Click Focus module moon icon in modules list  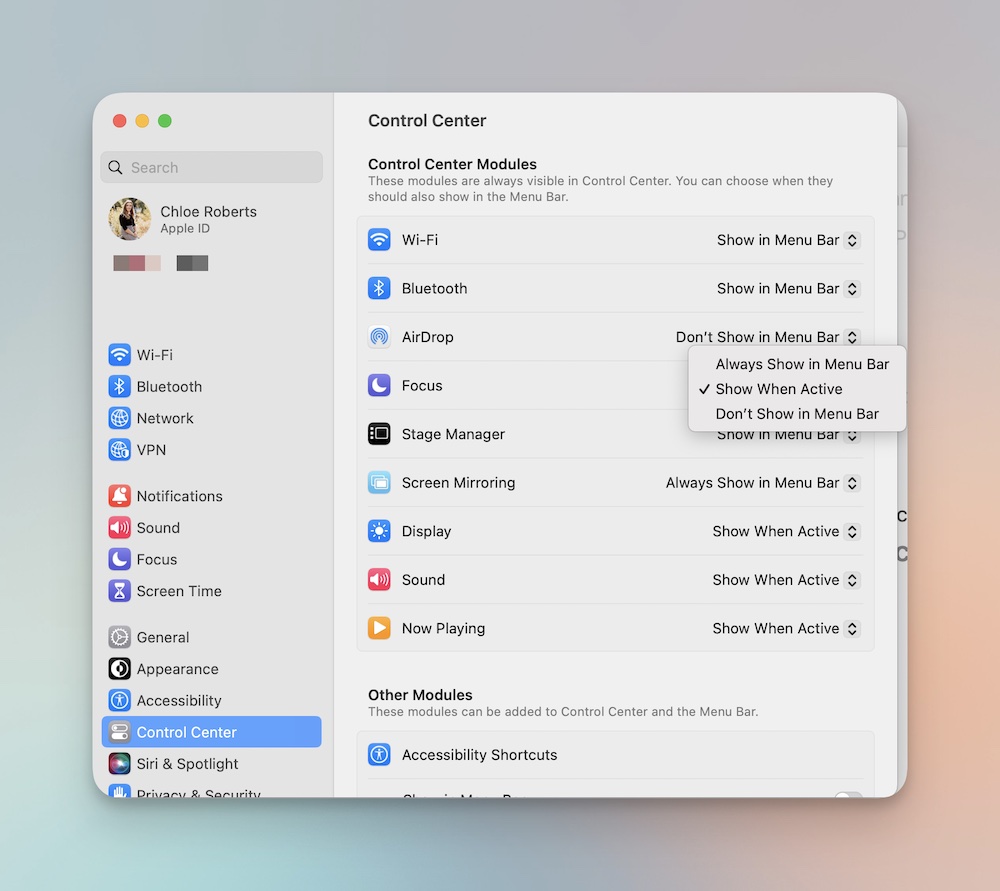click(379, 385)
